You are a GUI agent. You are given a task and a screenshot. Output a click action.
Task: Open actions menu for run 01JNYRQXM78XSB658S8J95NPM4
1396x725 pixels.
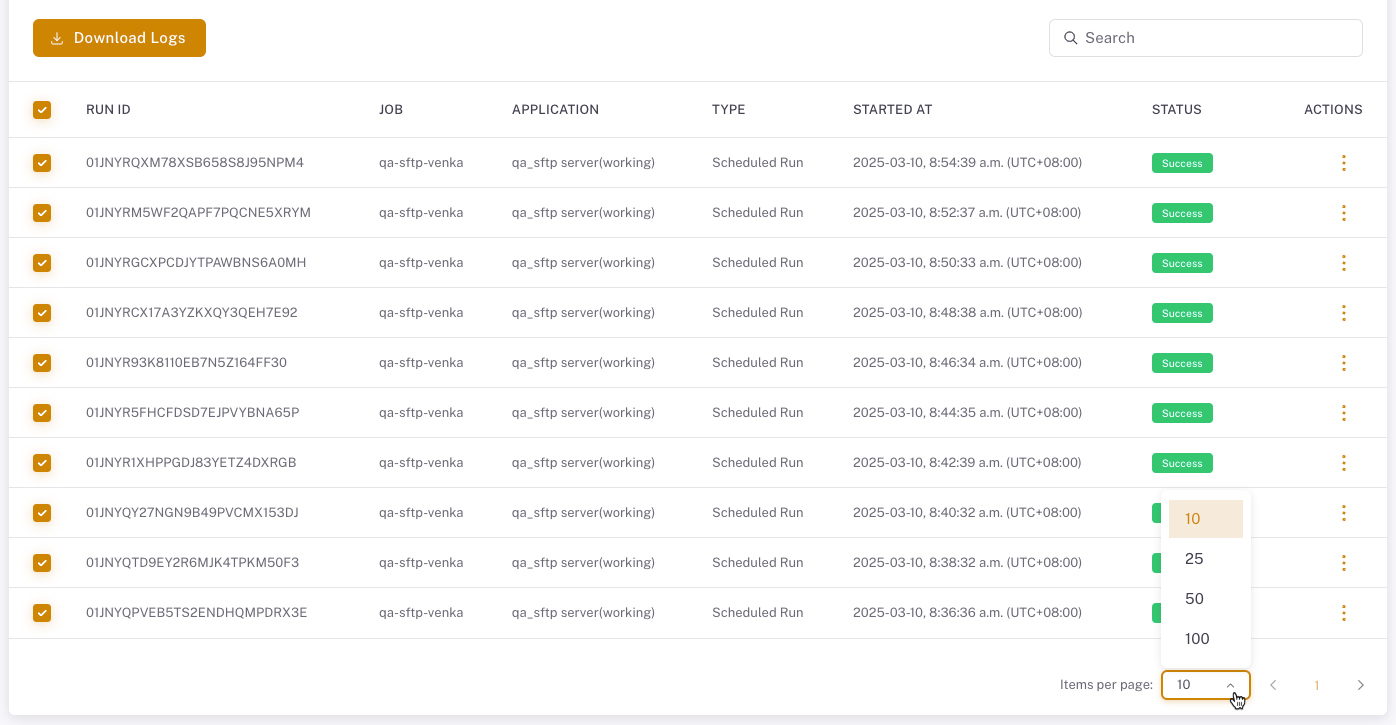click(1343, 163)
